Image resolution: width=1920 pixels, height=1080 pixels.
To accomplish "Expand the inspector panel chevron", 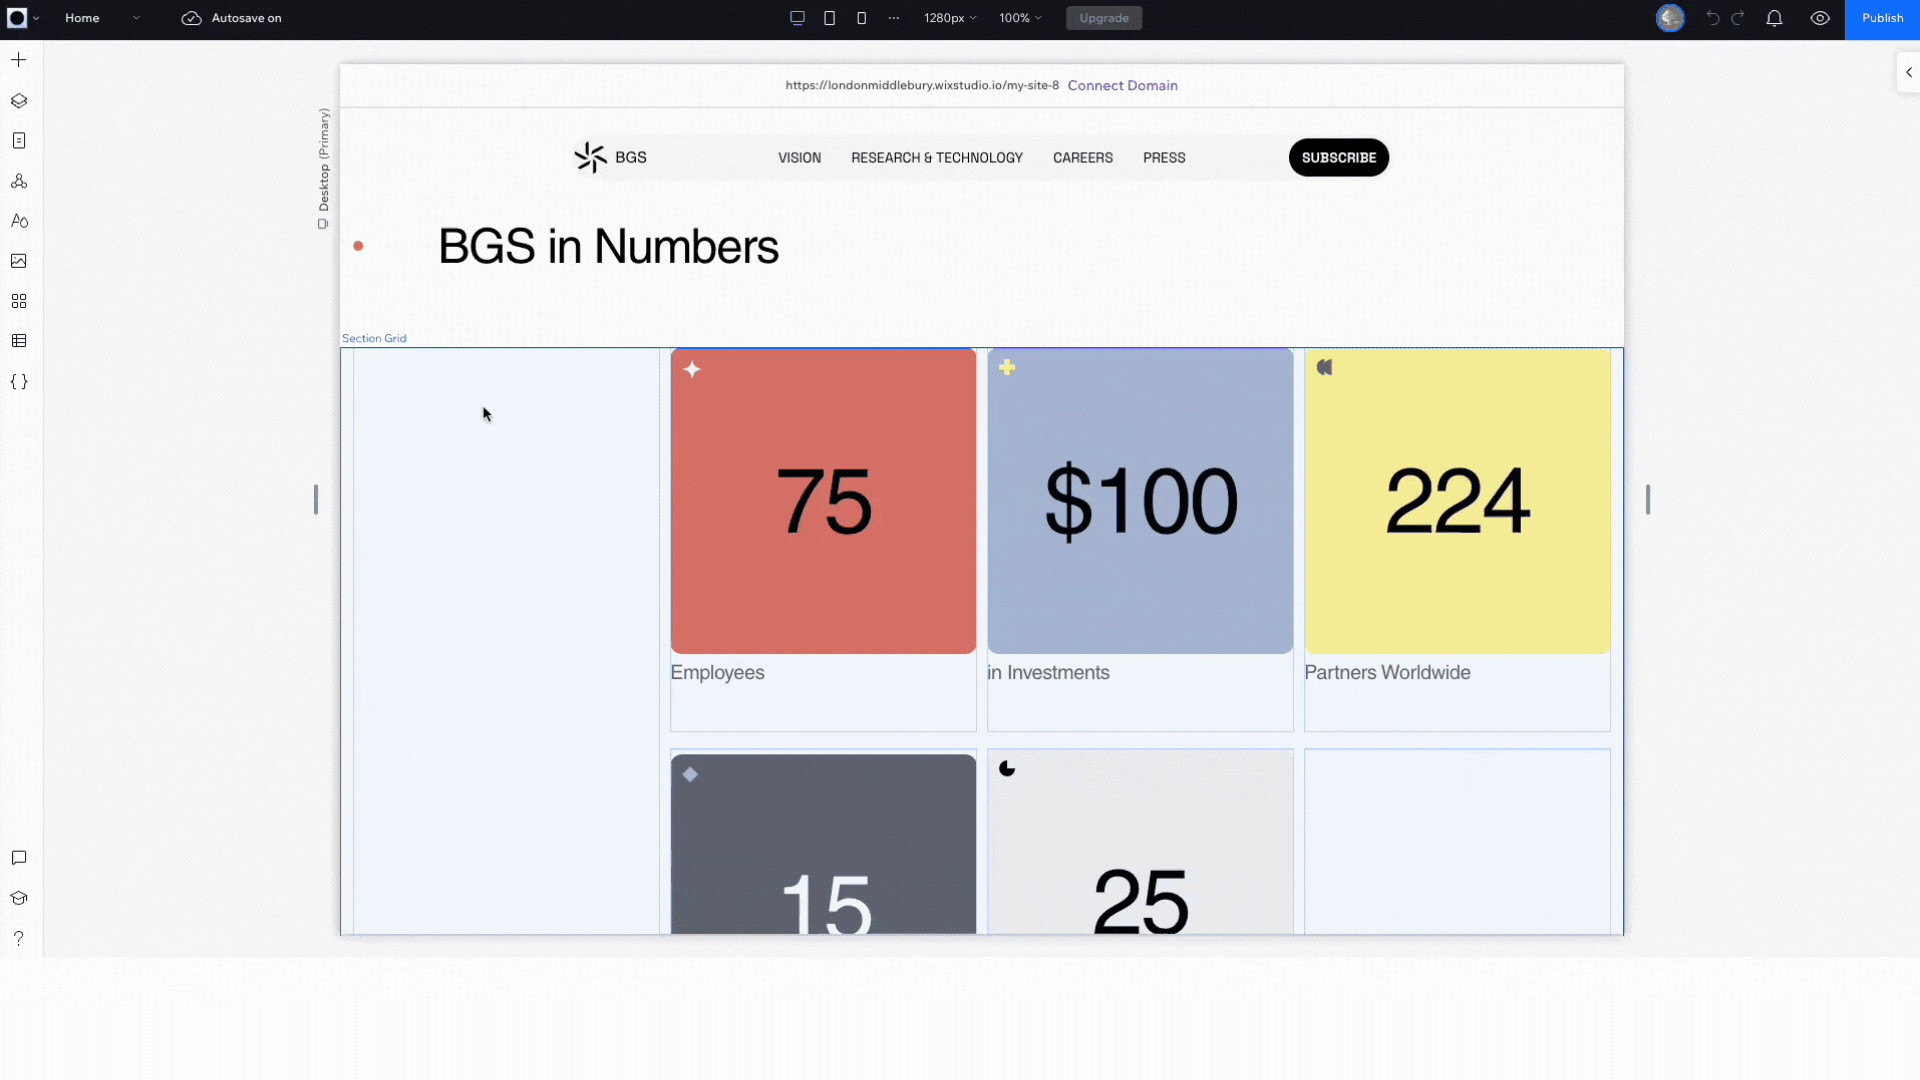I will [x=1909, y=72].
